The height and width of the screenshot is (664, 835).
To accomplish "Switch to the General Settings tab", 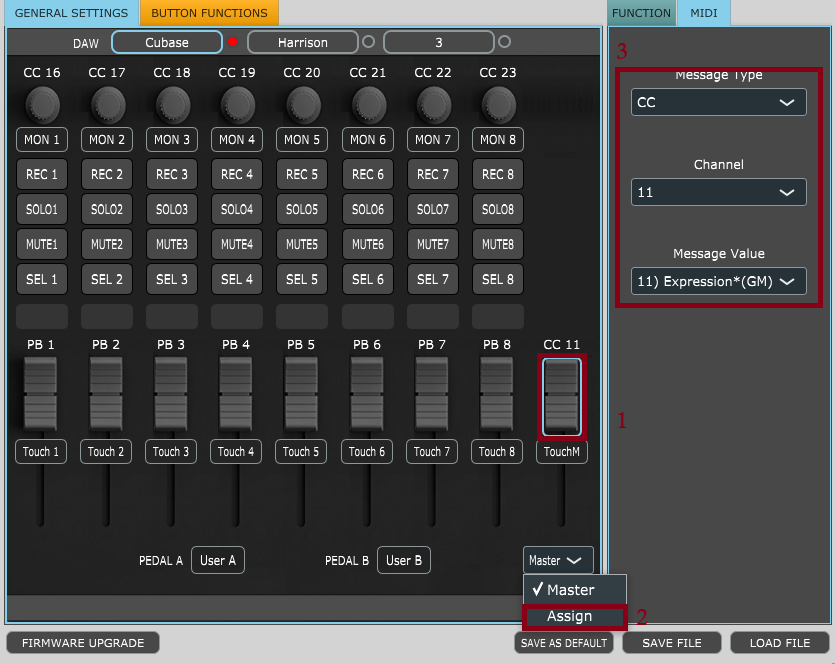I will click(x=71, y=13).
